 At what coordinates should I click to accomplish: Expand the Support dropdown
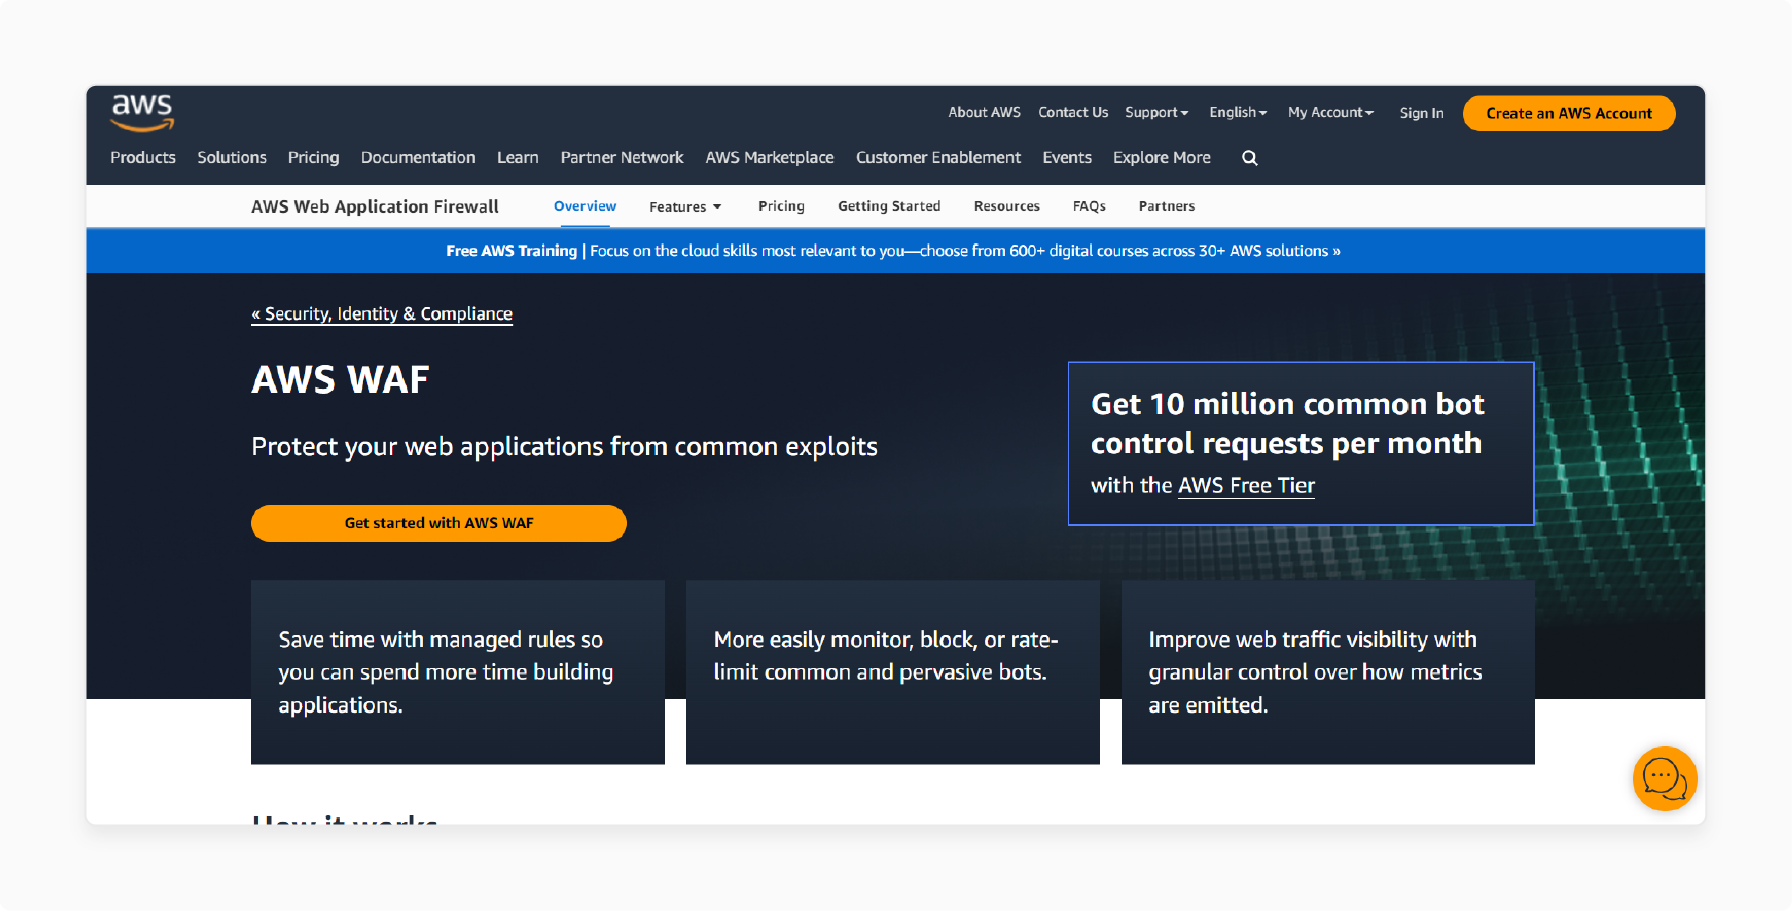[1157, 113]
